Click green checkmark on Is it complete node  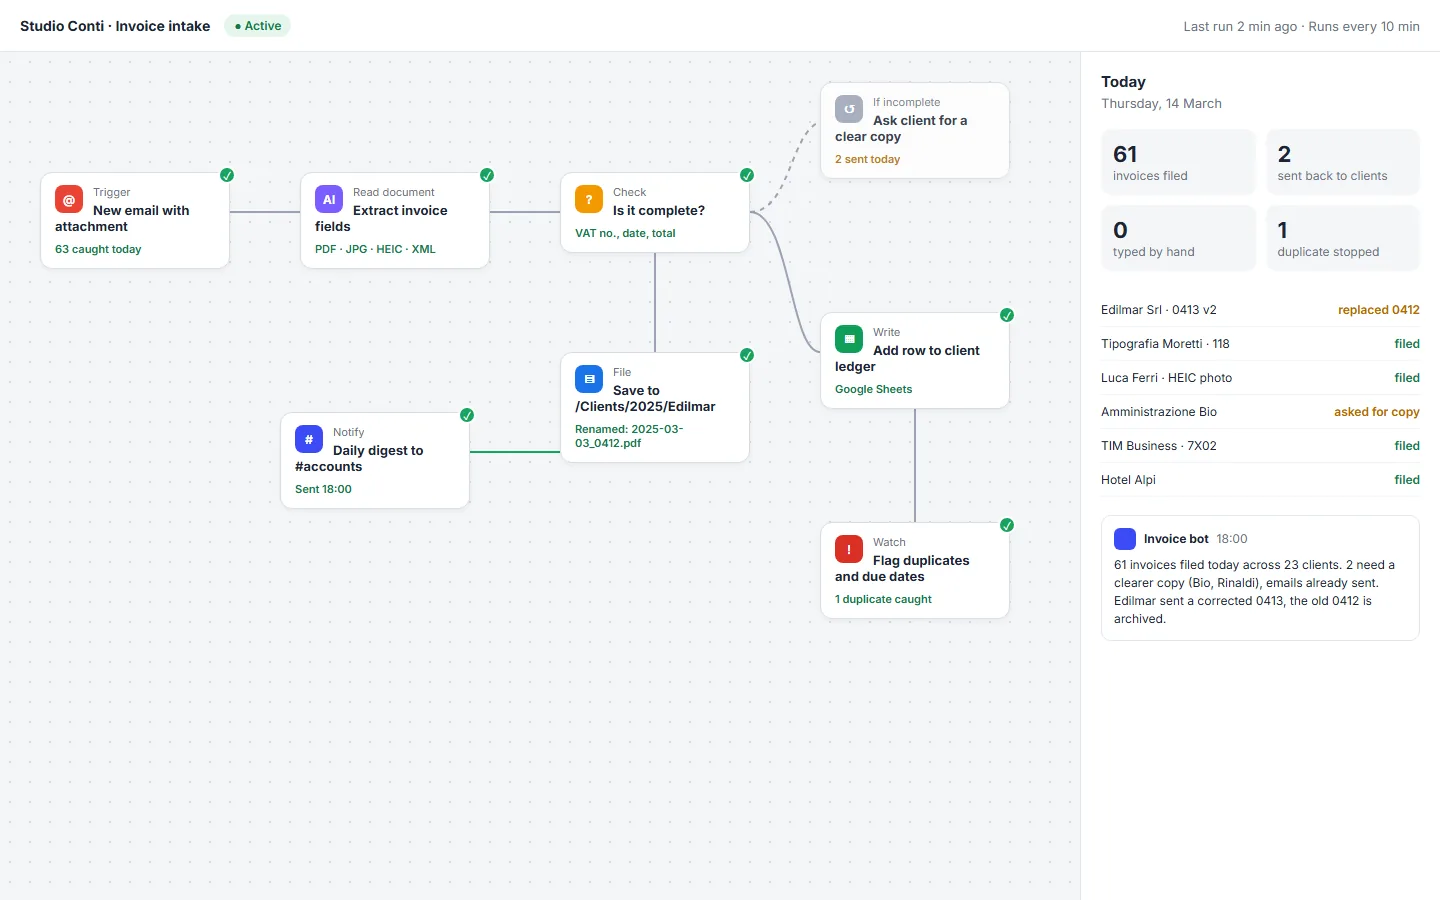tap(747, 175)
